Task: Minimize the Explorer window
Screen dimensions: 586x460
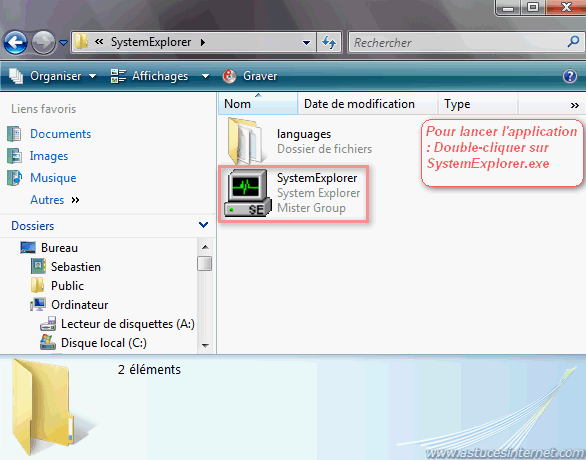Action: tap(508, 7)
